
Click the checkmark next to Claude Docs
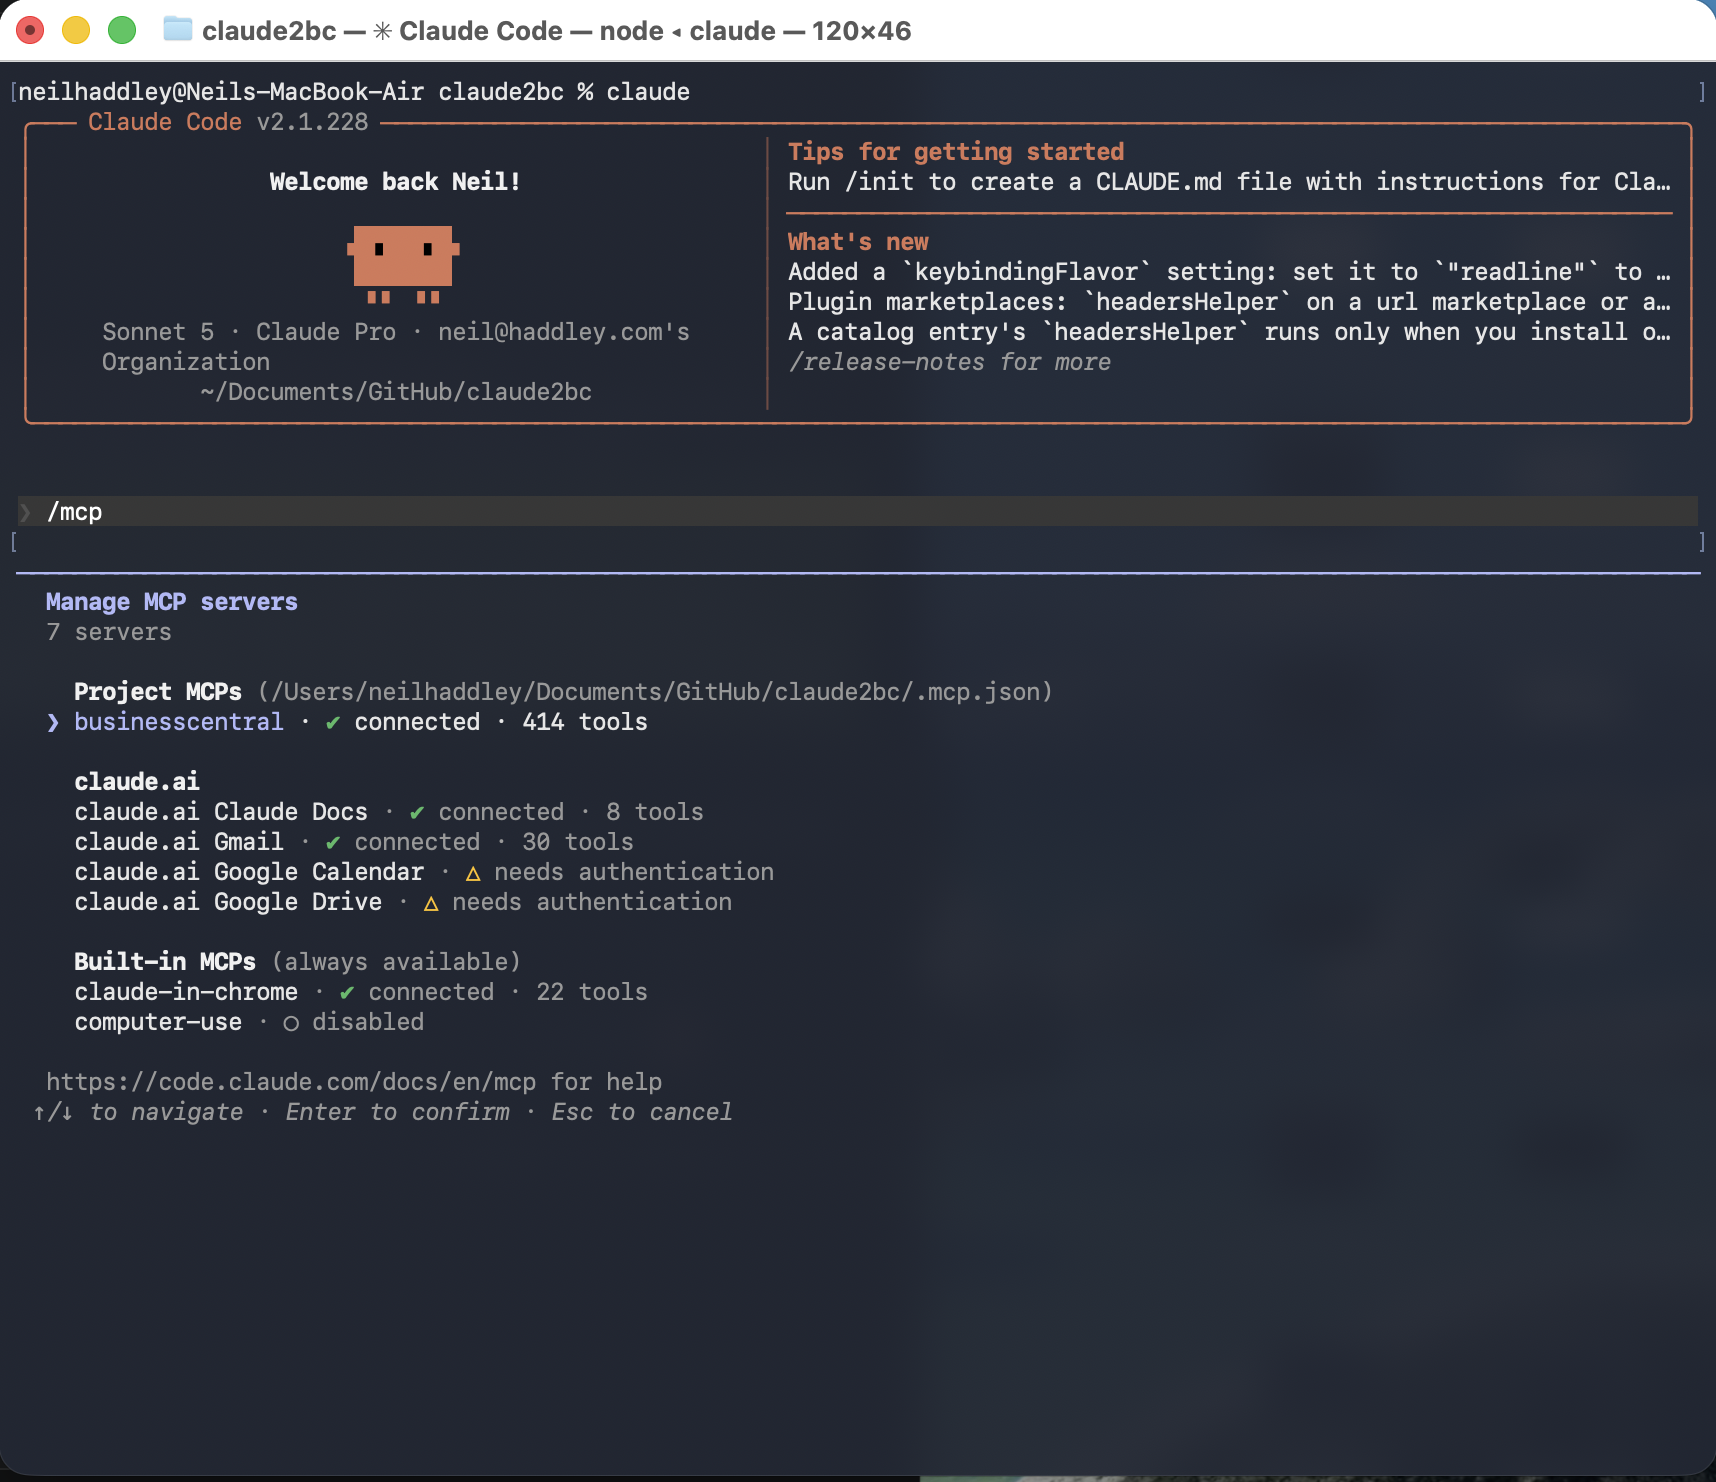tap(417, 812)
